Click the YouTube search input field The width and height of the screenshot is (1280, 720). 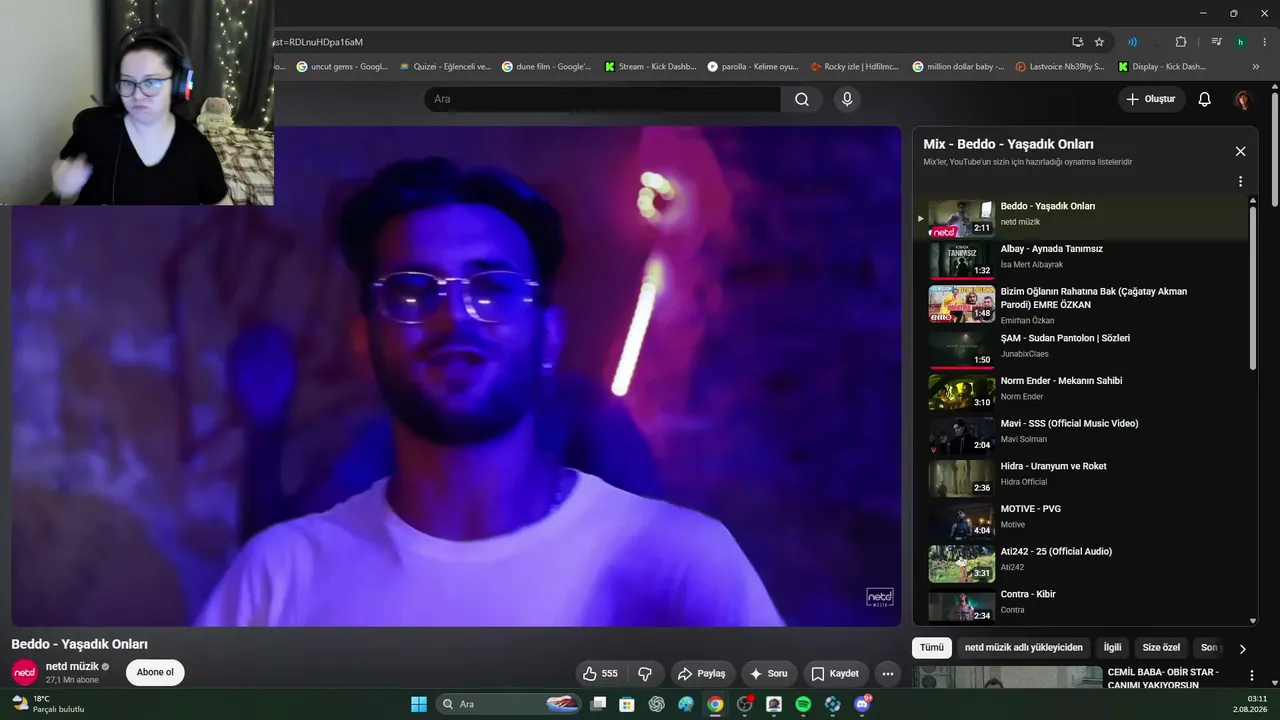tap(602, 99)
